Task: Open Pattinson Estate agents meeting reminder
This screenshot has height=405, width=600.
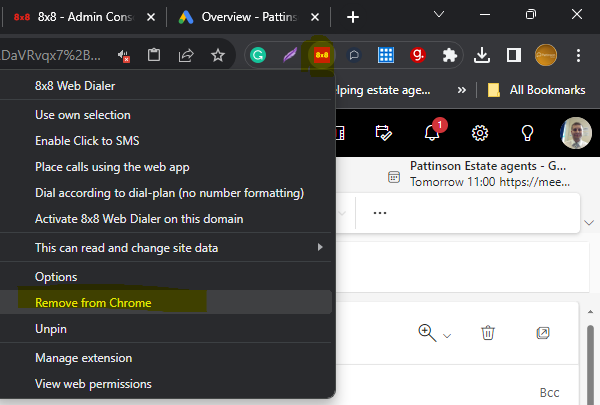Action: pyautogui.click(x=479, y=174)
